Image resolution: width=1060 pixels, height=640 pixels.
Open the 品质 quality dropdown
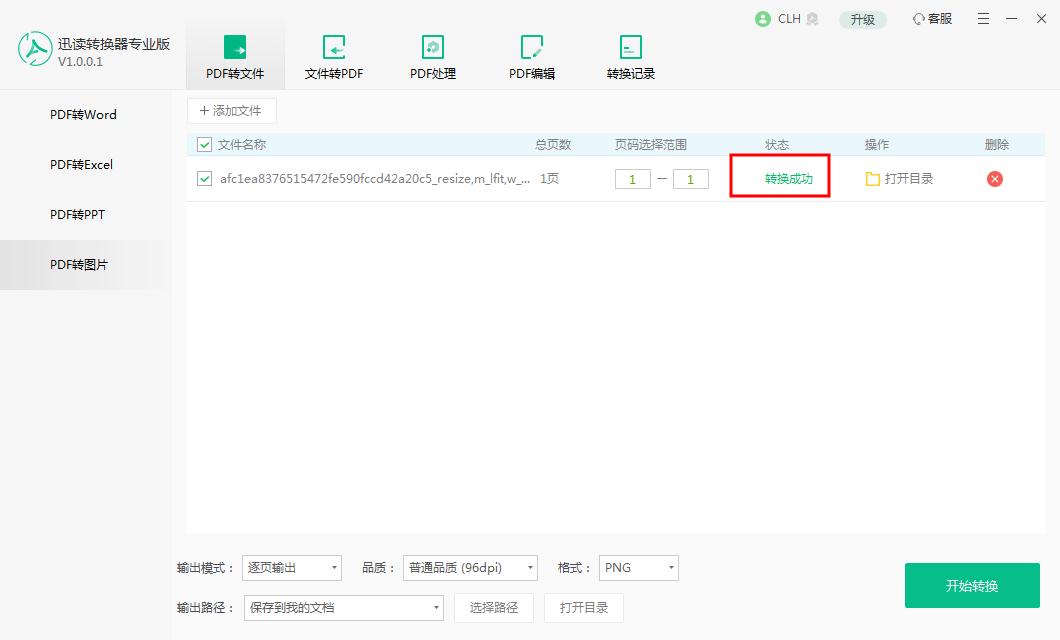(468, 567)
